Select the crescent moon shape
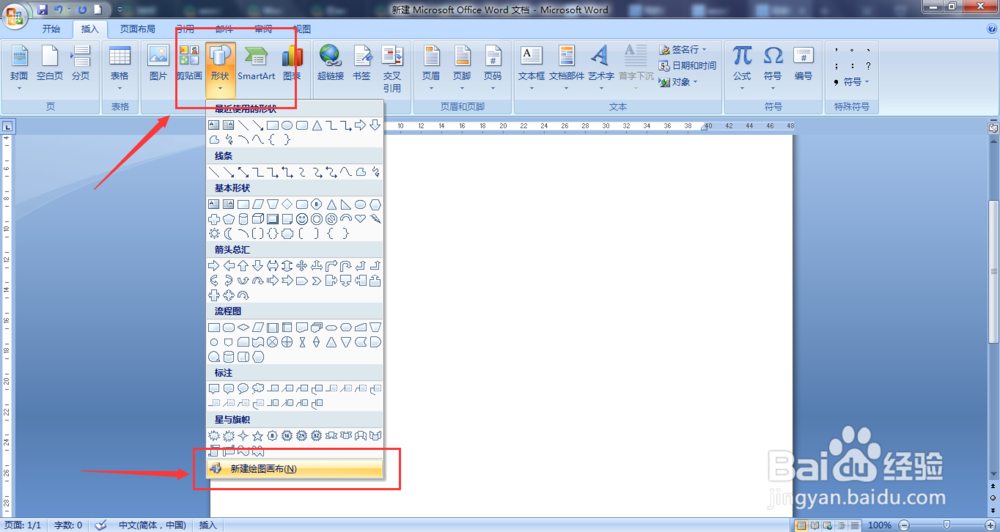 click(x=228, y=233)
